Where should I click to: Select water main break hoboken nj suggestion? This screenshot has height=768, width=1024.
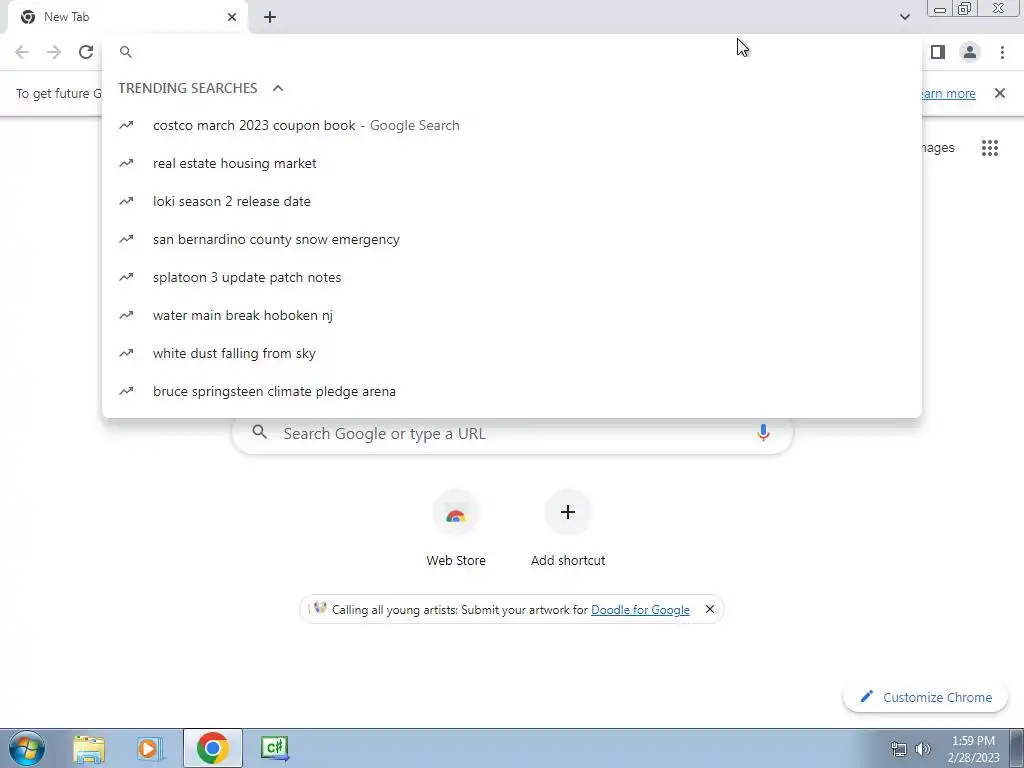(x=511, y=315)
